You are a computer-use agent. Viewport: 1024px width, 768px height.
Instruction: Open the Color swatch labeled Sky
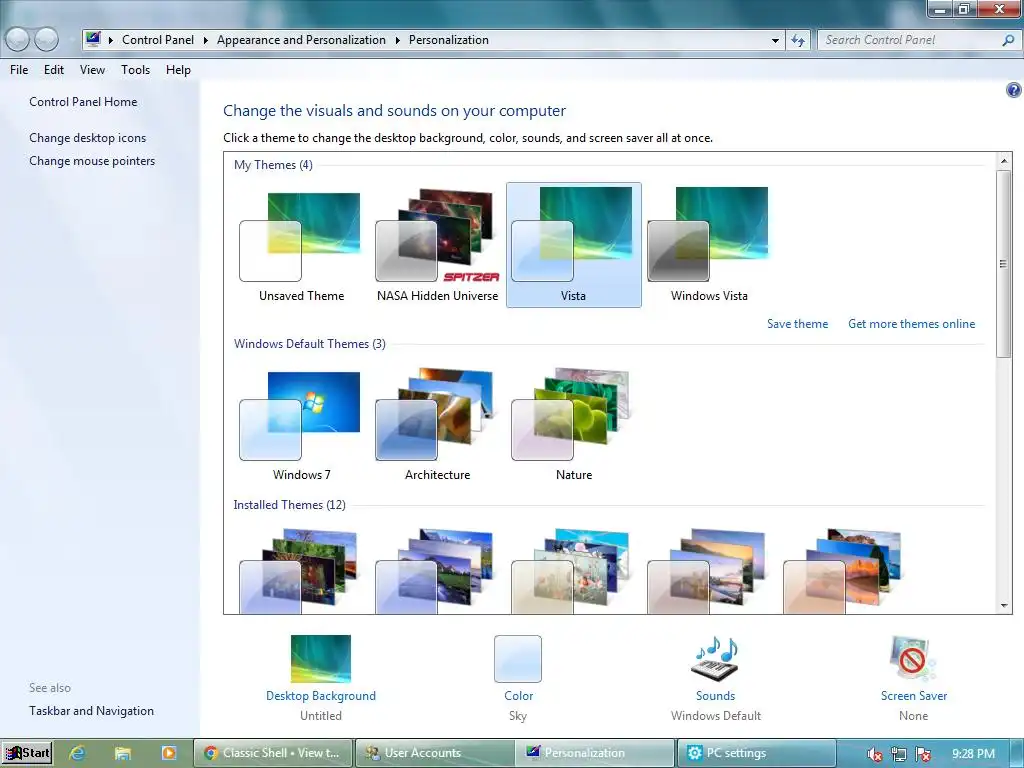click(x=518, y=658)
